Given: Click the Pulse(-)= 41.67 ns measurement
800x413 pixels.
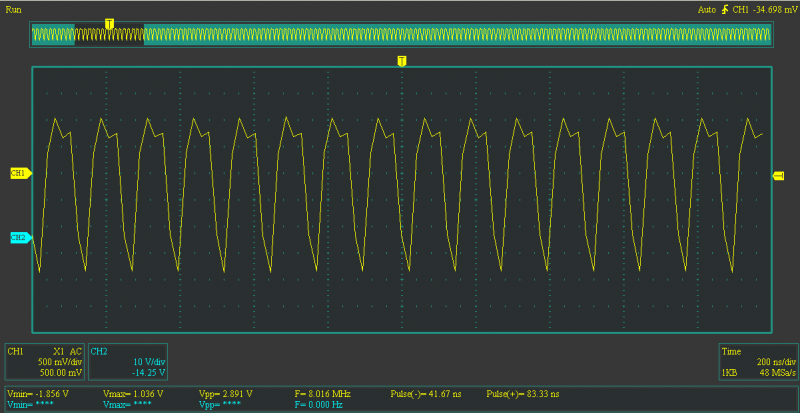Looking at the screenshot, I should [x=428, y=394].
